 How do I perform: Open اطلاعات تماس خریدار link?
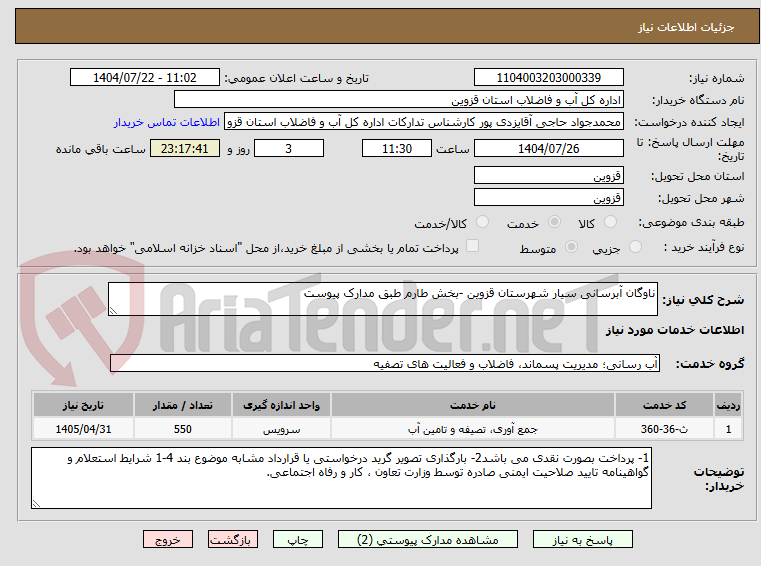coord(167,122)
